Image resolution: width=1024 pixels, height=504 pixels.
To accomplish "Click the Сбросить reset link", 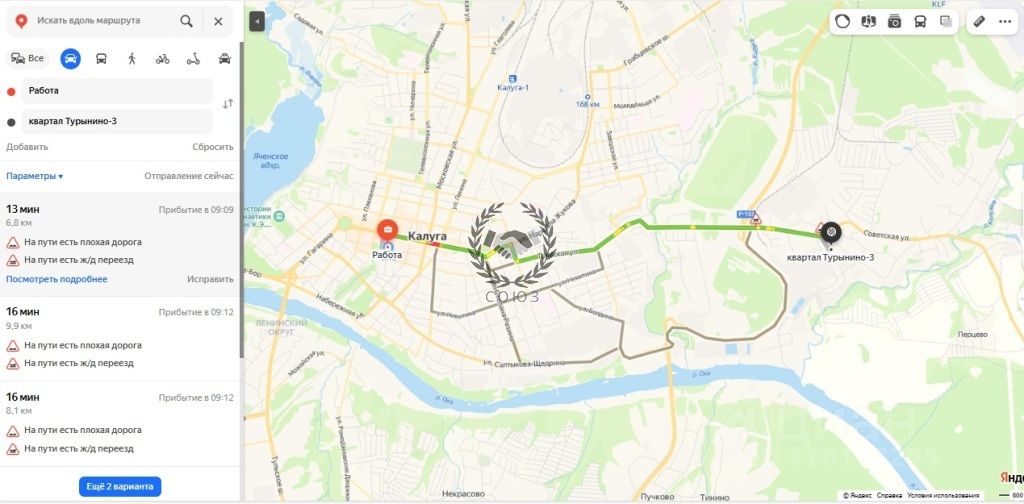I will (x=213, y=147).
